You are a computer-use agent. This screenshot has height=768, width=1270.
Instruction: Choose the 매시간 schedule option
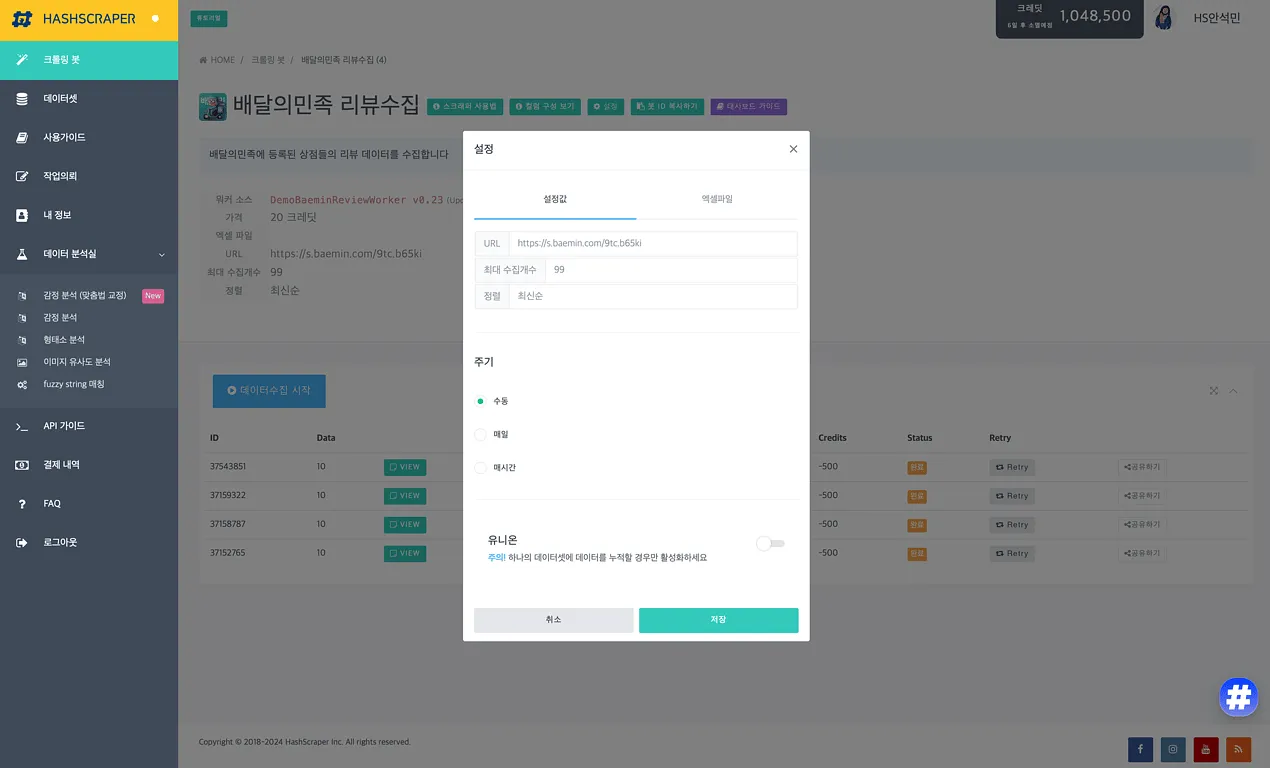481,468
